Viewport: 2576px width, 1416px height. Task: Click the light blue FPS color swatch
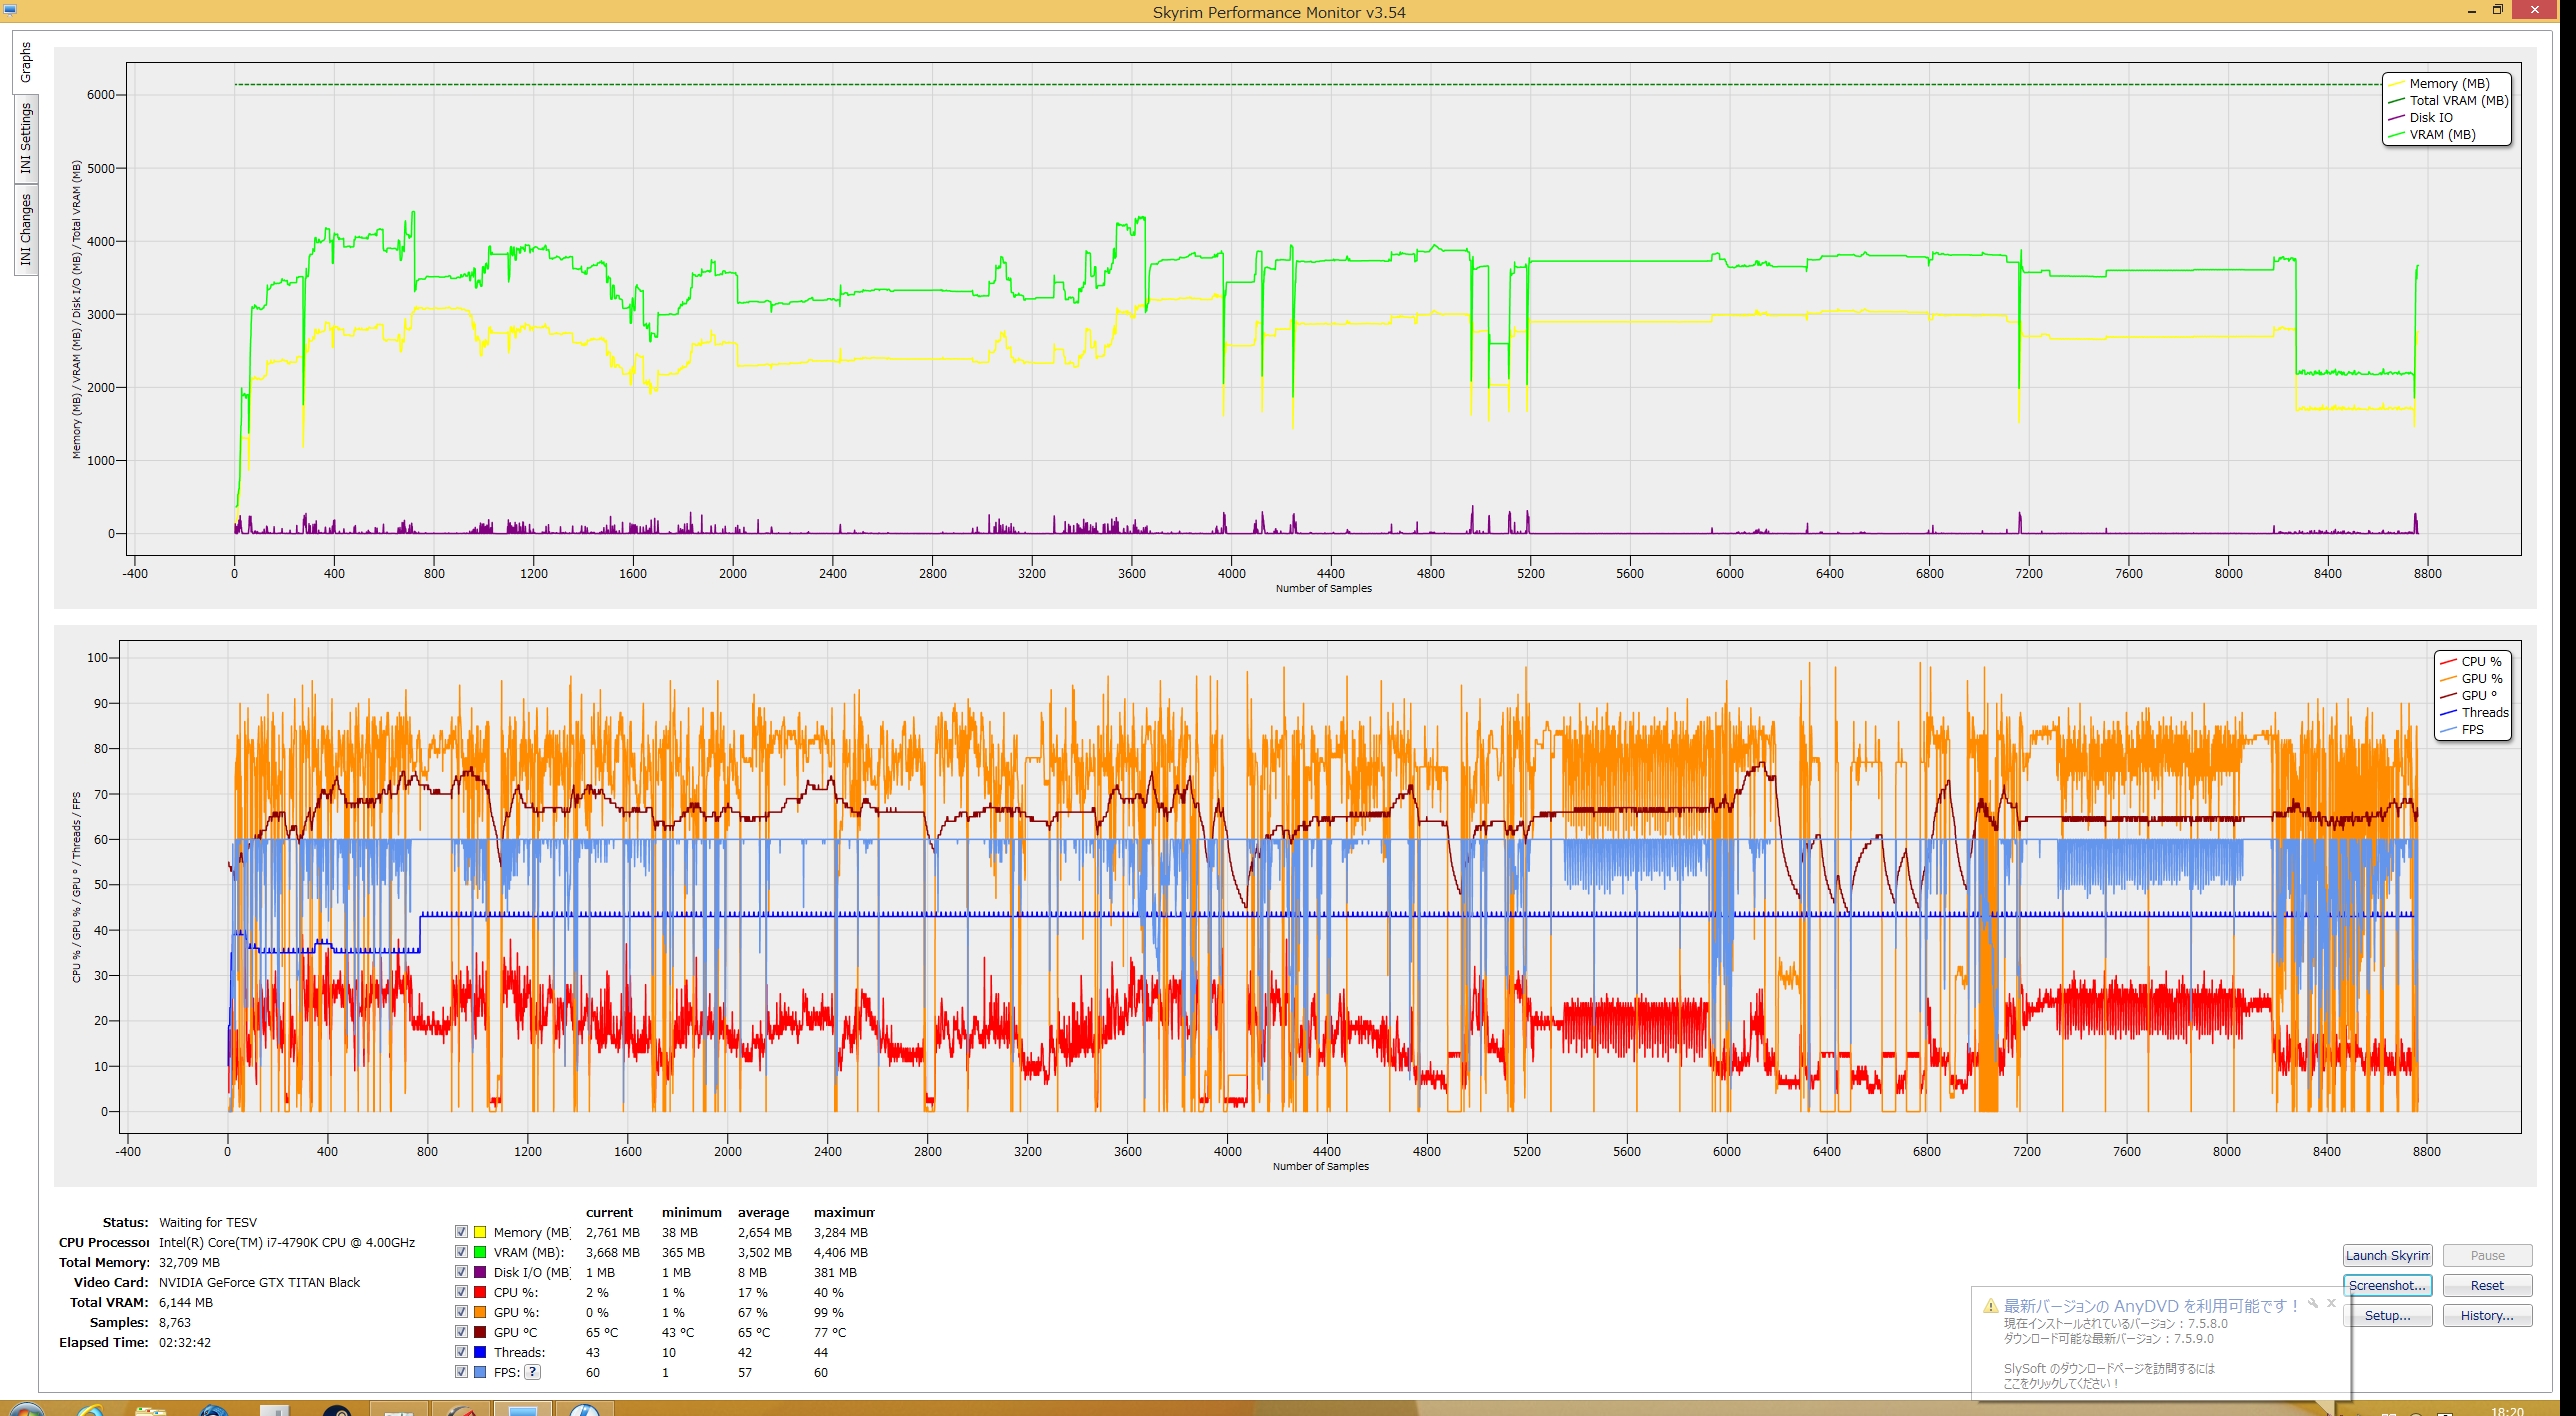(x=480, y=1372)
